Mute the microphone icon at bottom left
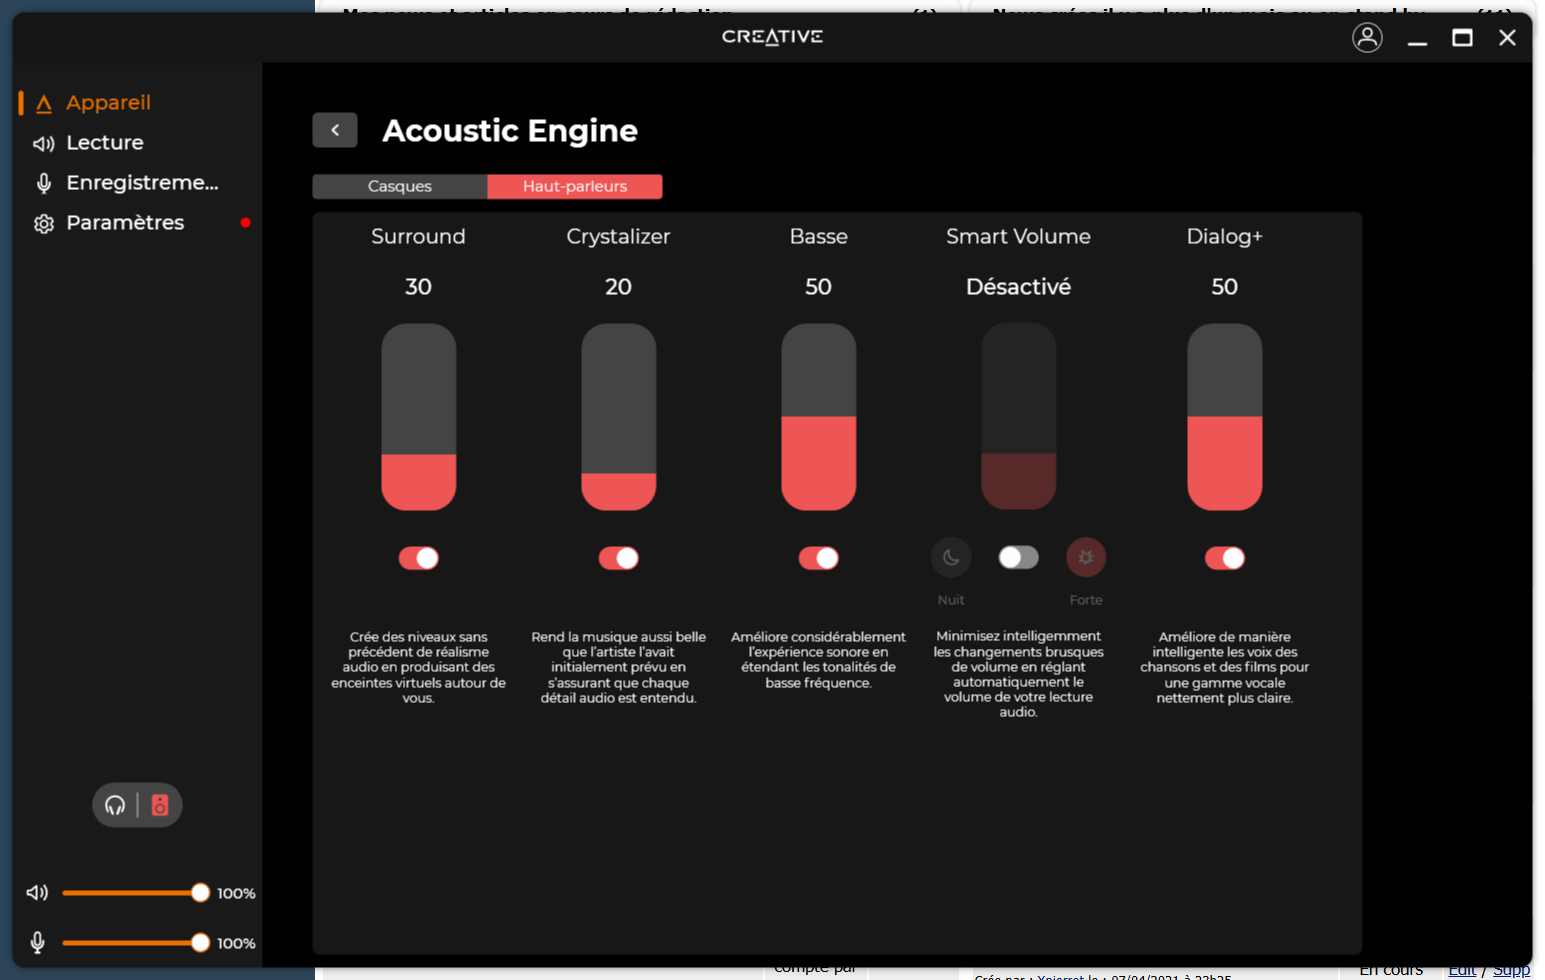Viewport: 1545px width, 980px height. [x=37, y=942]
